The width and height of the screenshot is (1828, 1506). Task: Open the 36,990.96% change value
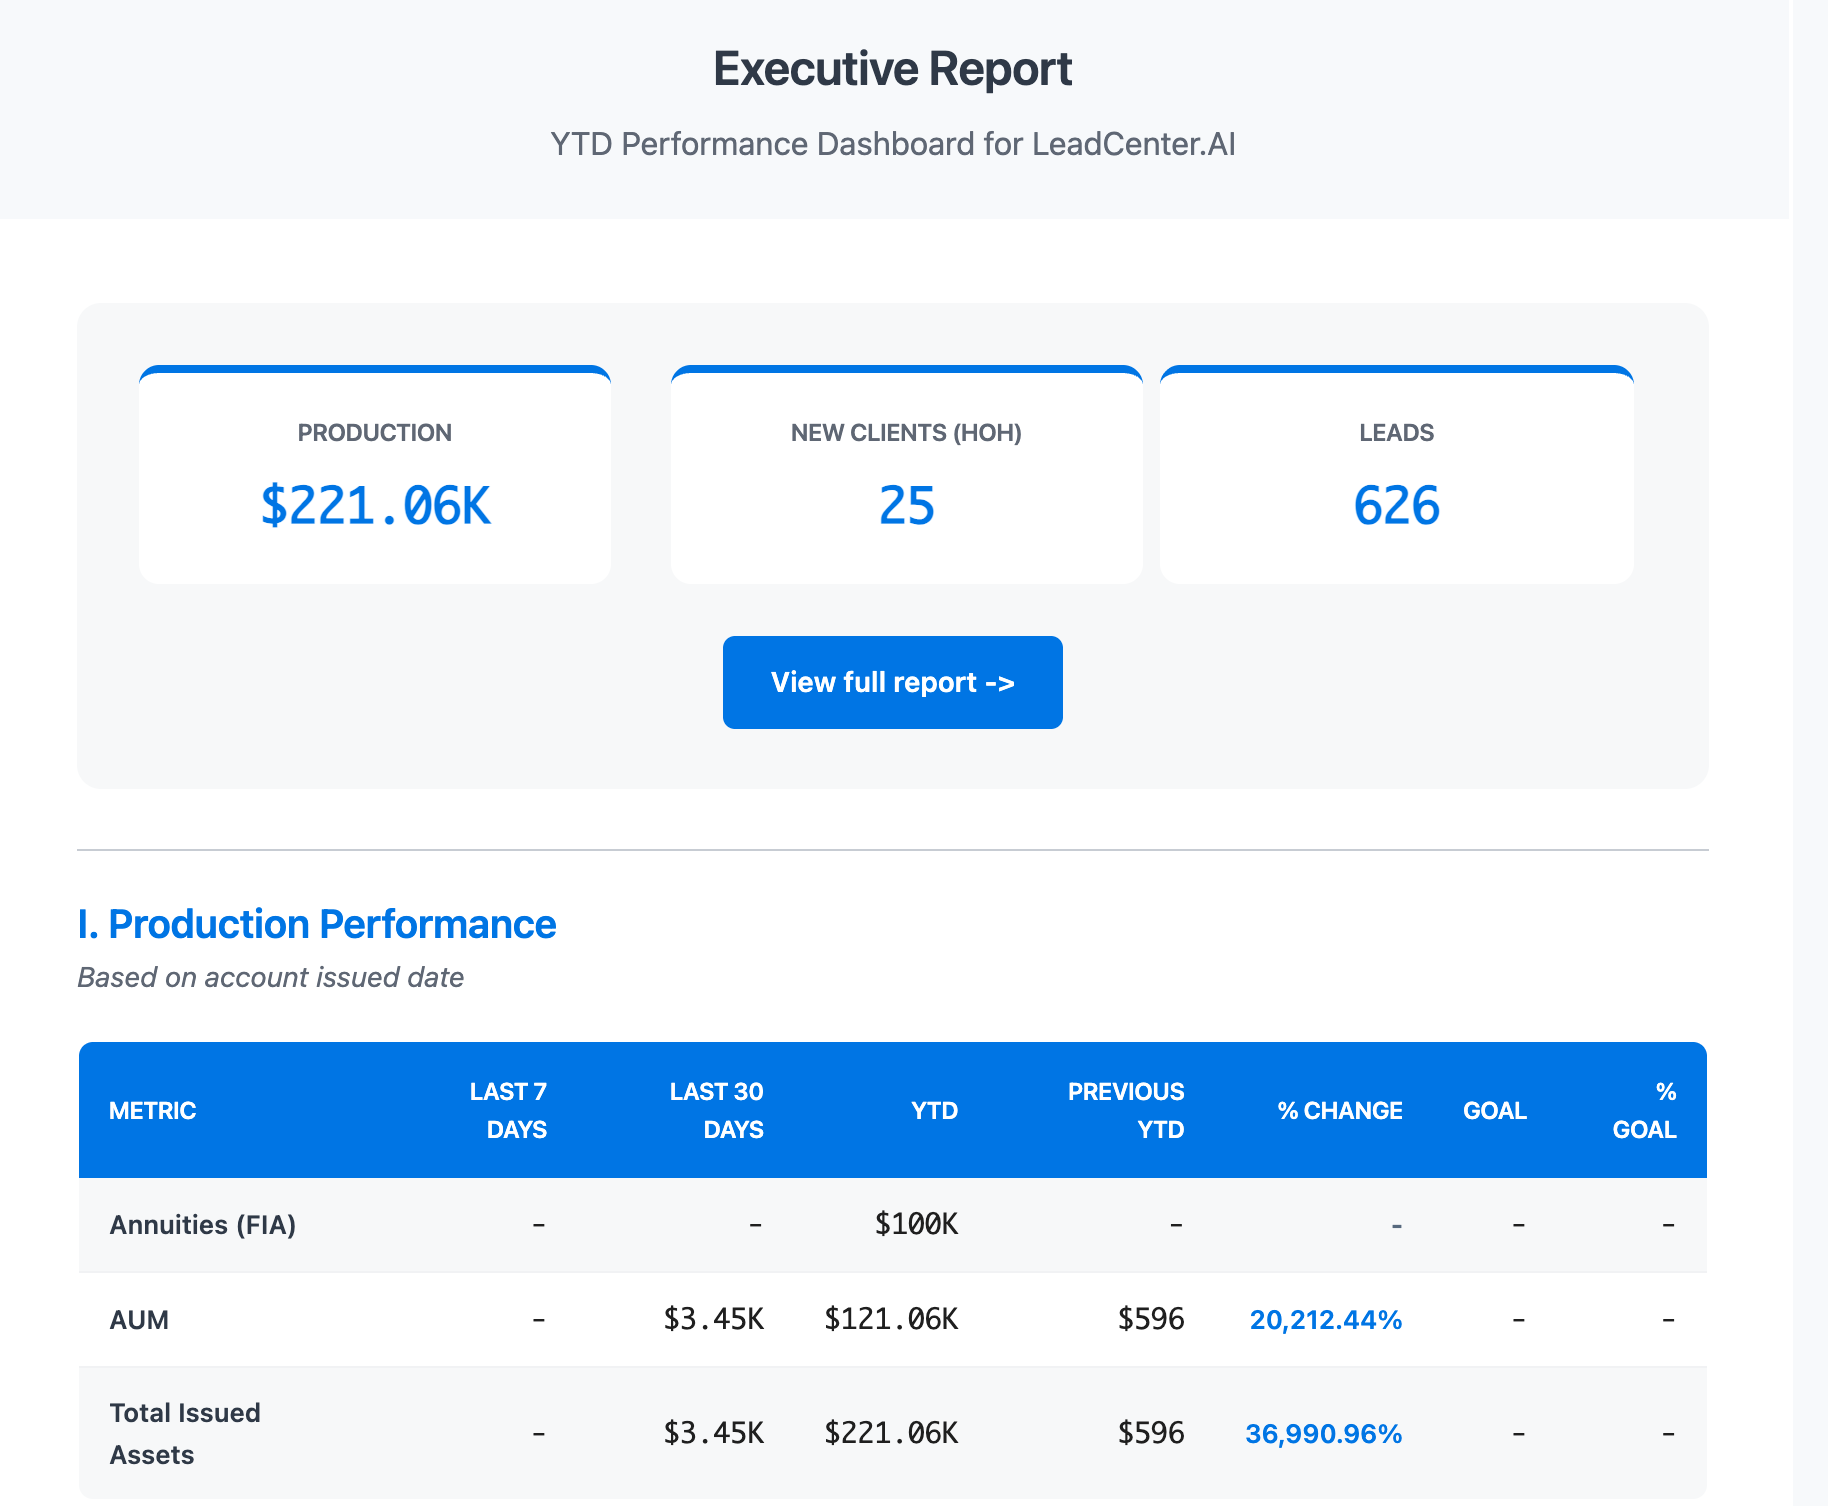pos(1323,1434)
